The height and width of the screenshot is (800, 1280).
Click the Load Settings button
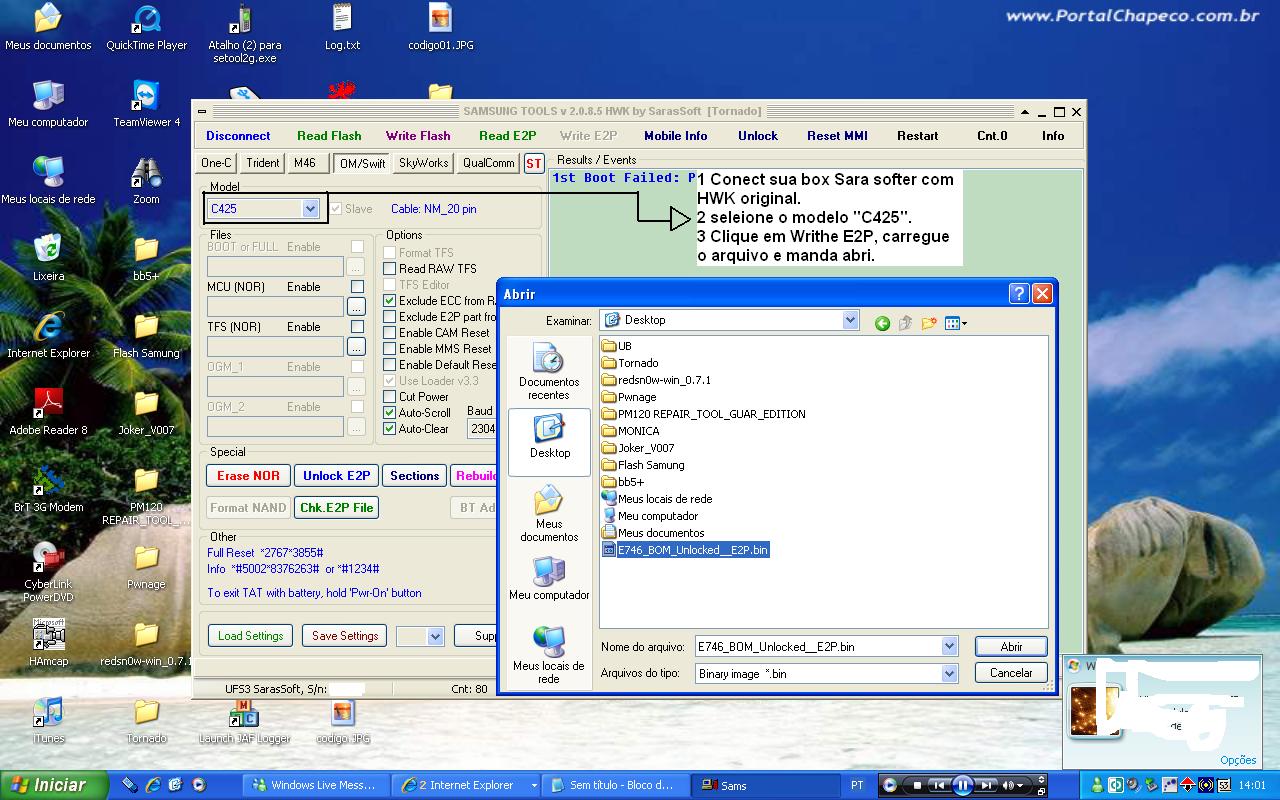click(x=251, y=636)
